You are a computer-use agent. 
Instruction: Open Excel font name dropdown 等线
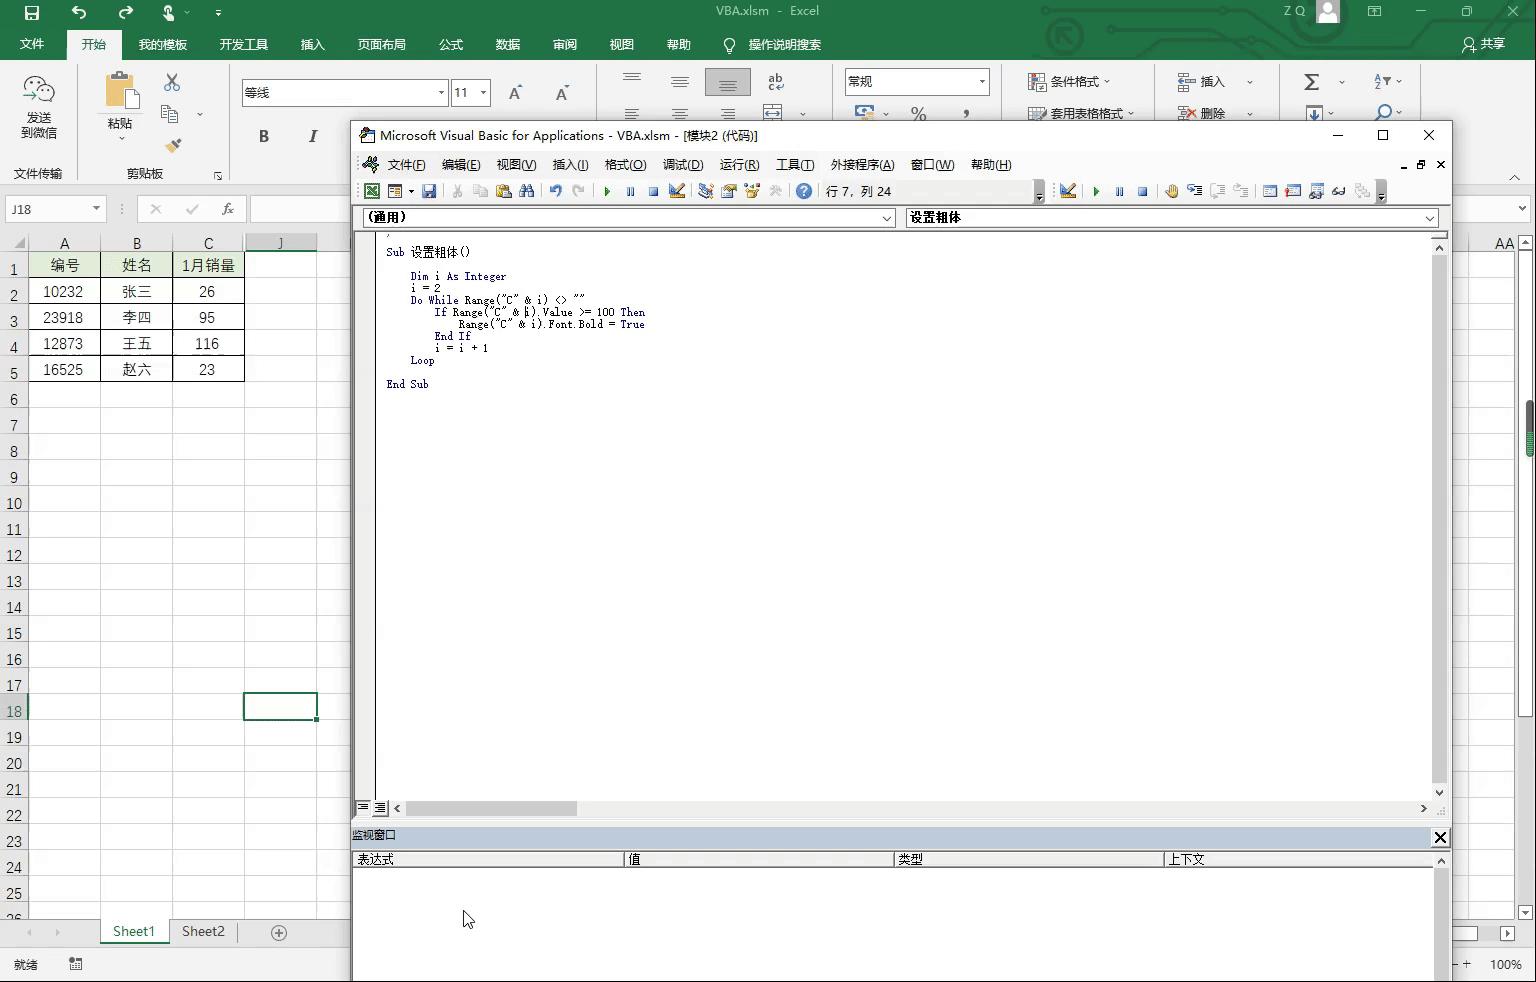coord(441,93)
